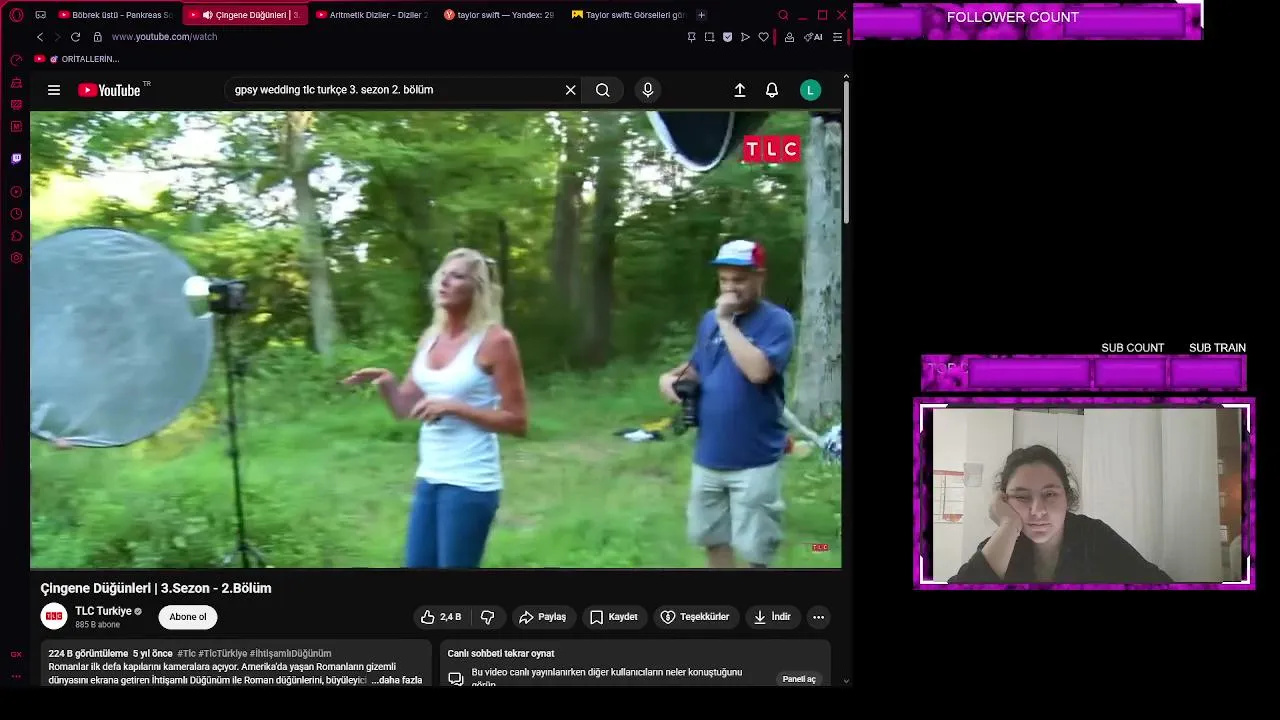Click the video player to pause

coord(436,340)
